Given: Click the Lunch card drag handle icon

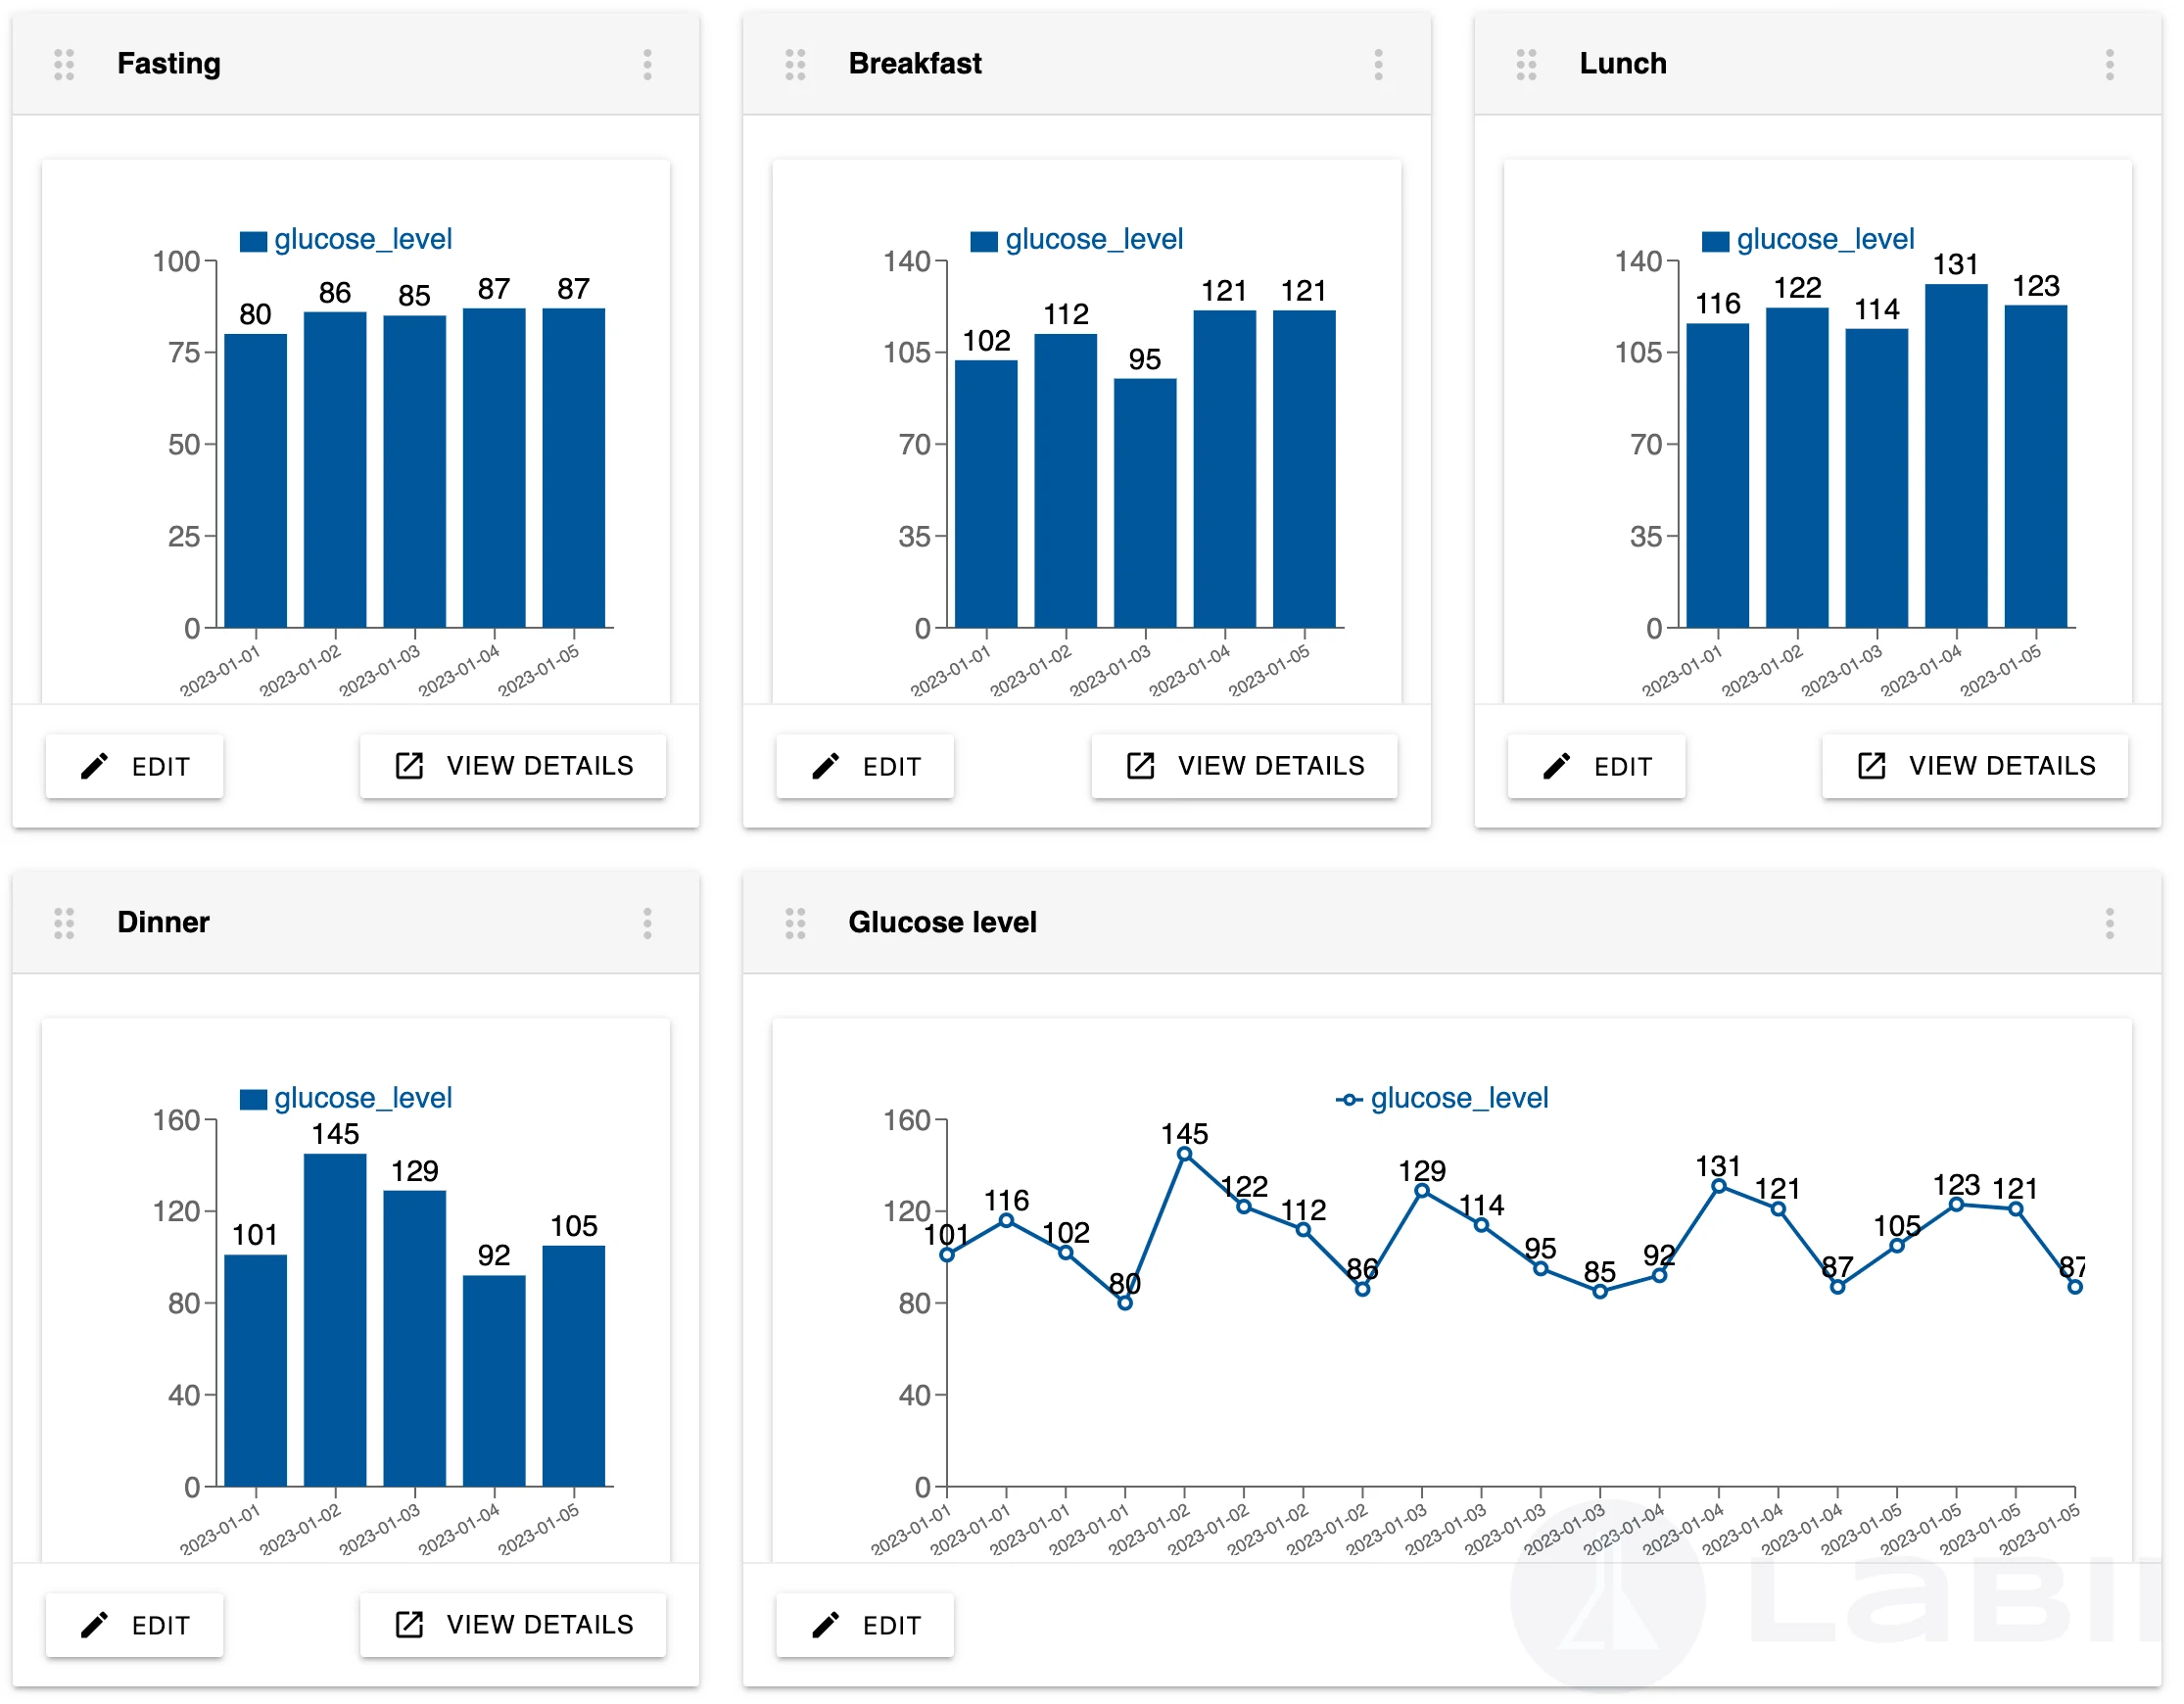Looking at the screenshot, I should coord(1526,64).
